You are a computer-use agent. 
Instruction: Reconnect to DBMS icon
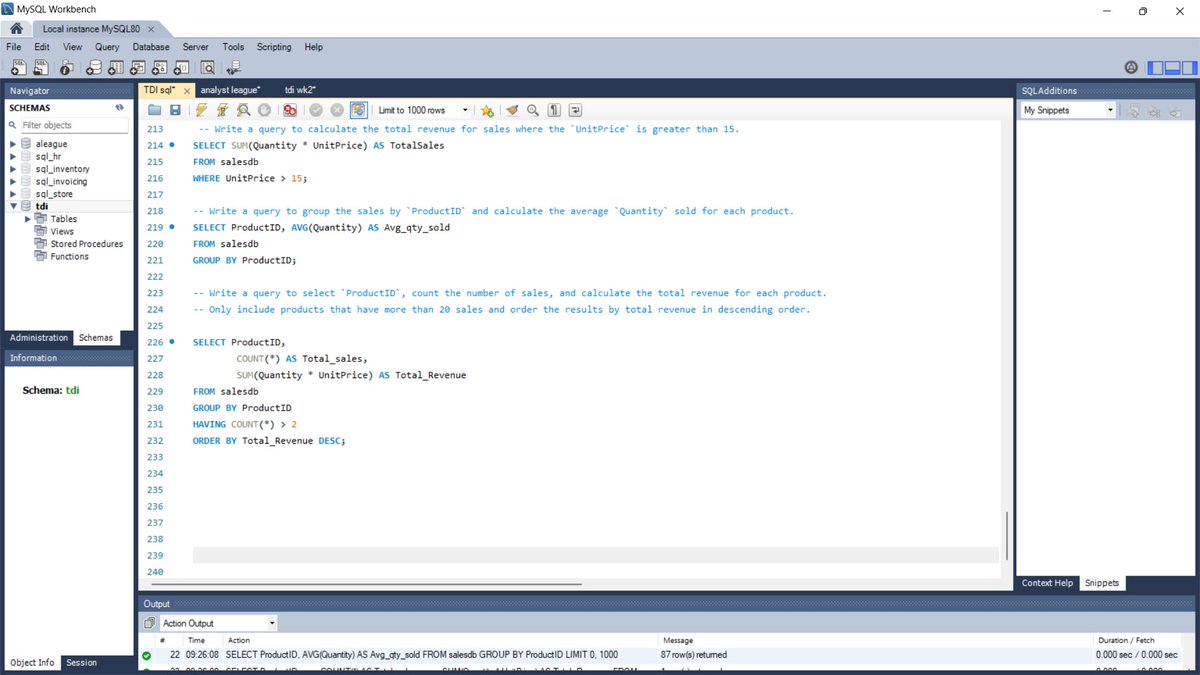[x=234, y=67]
